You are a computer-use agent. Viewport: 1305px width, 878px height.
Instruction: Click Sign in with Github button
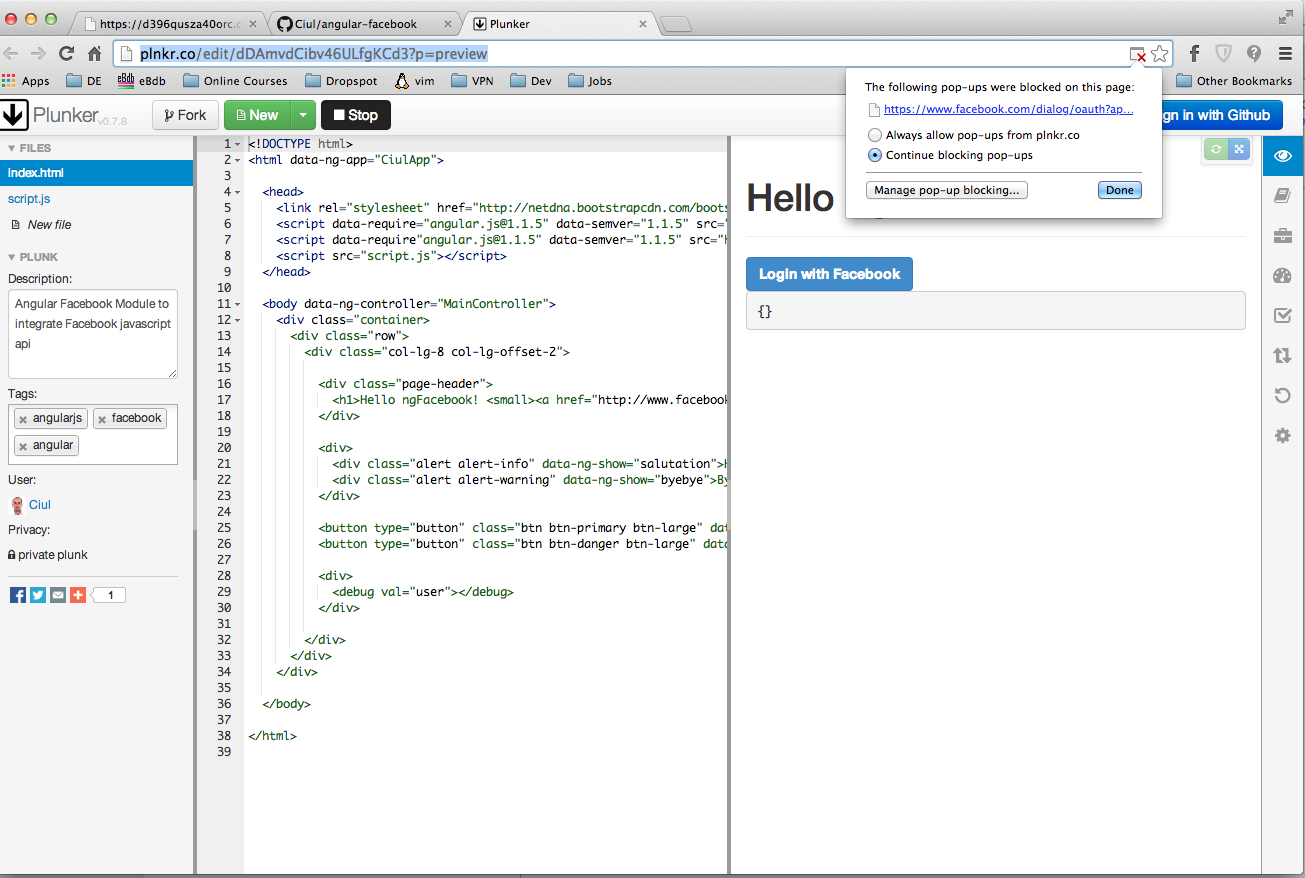(x=1217, y=115)
